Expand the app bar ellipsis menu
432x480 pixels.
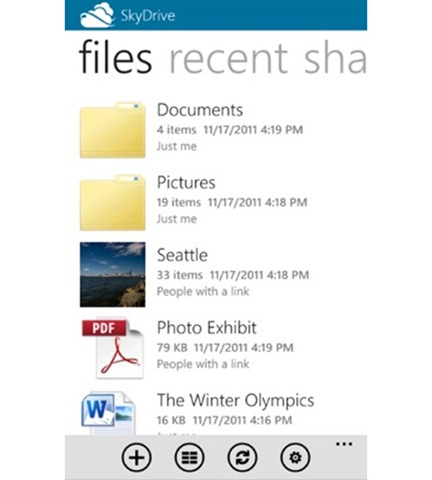[x=344, y=444]
